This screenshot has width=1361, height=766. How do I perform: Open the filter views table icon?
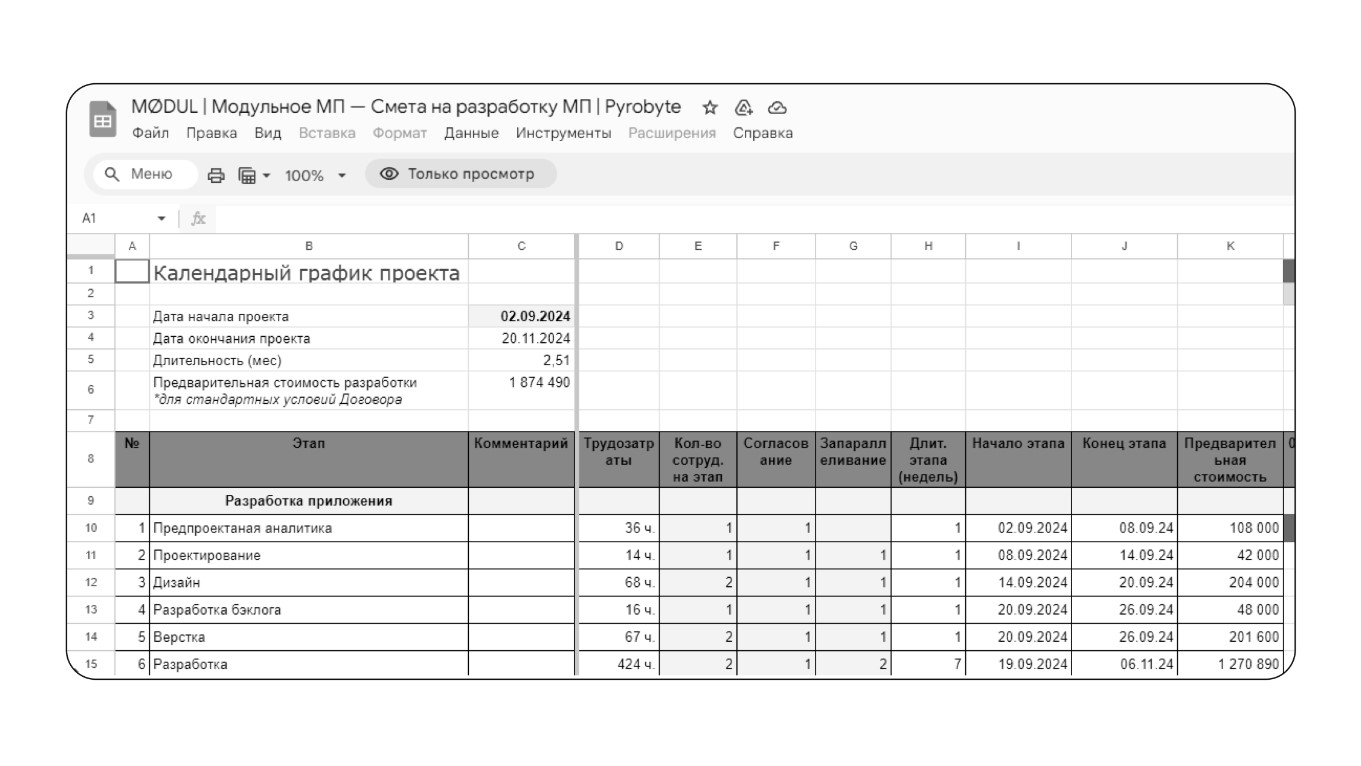(247, 176)
